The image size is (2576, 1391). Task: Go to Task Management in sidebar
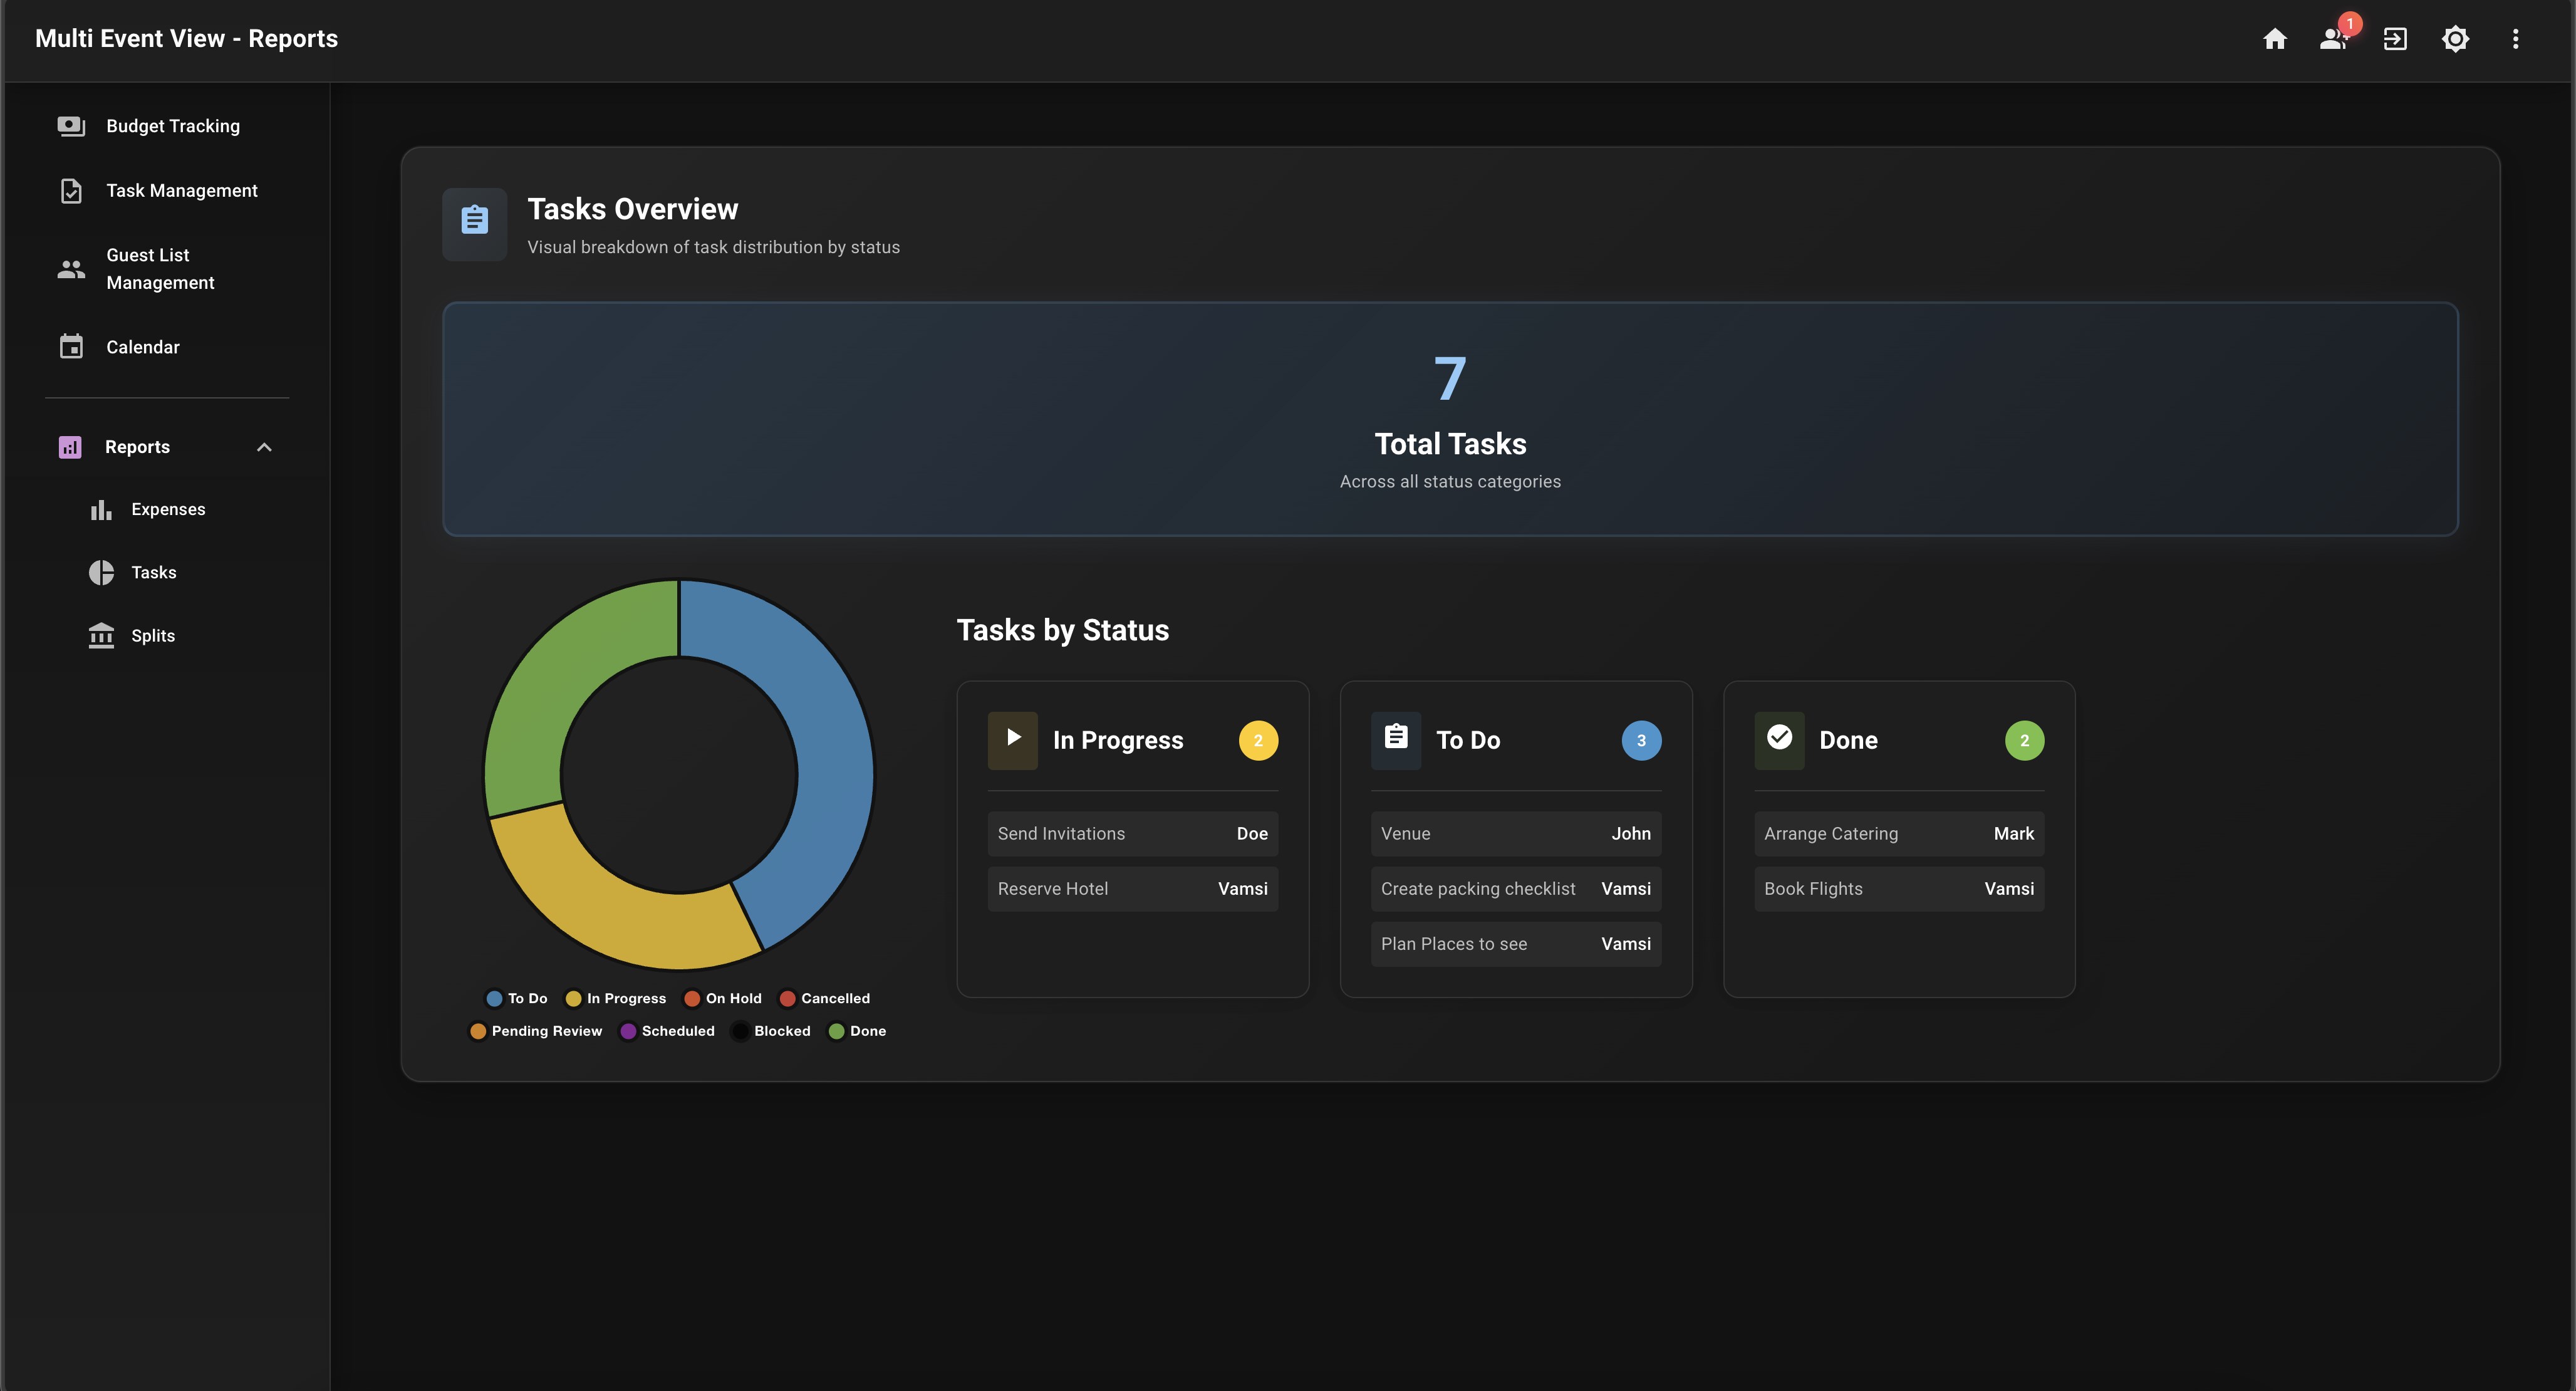click(181, 190)
